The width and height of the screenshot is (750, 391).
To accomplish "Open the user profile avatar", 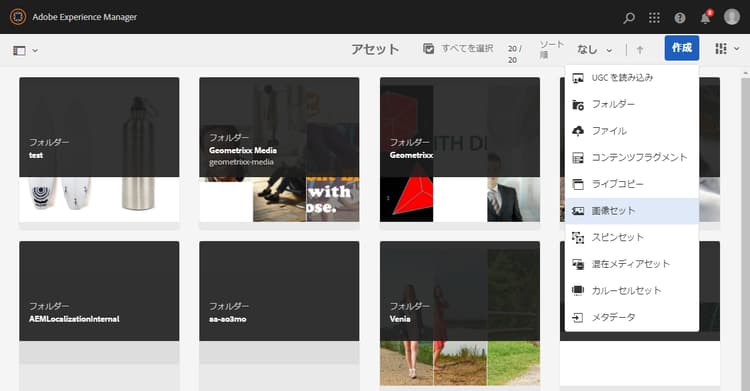I will tap(731, 17).
